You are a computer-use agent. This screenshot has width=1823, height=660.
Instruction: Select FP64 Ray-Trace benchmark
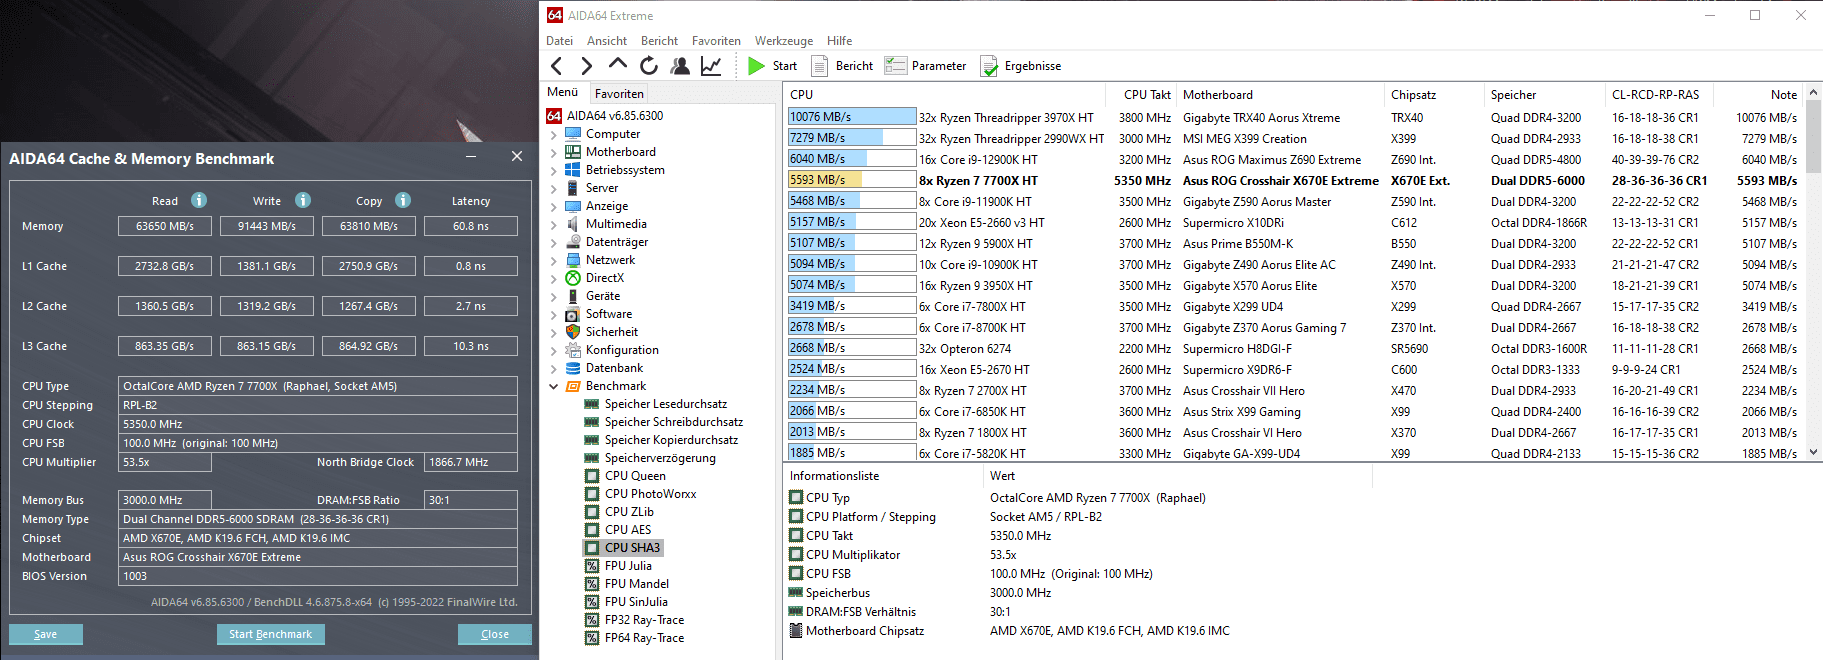(644, 638)
